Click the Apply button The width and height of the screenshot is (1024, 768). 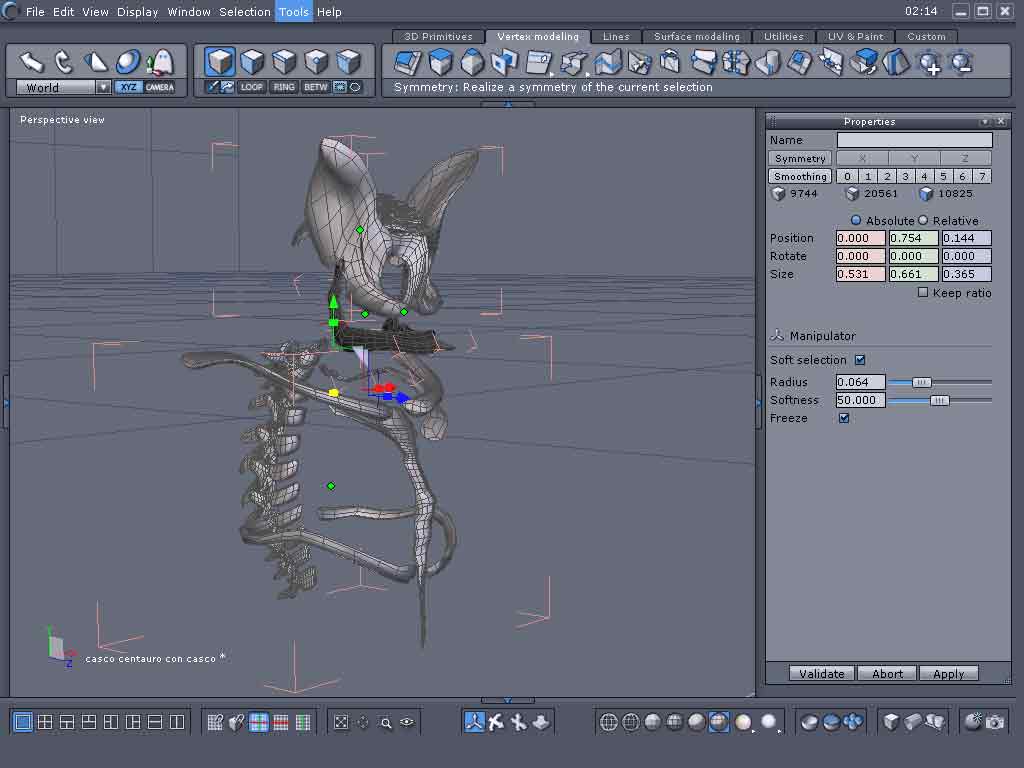[x=948, y=673]
